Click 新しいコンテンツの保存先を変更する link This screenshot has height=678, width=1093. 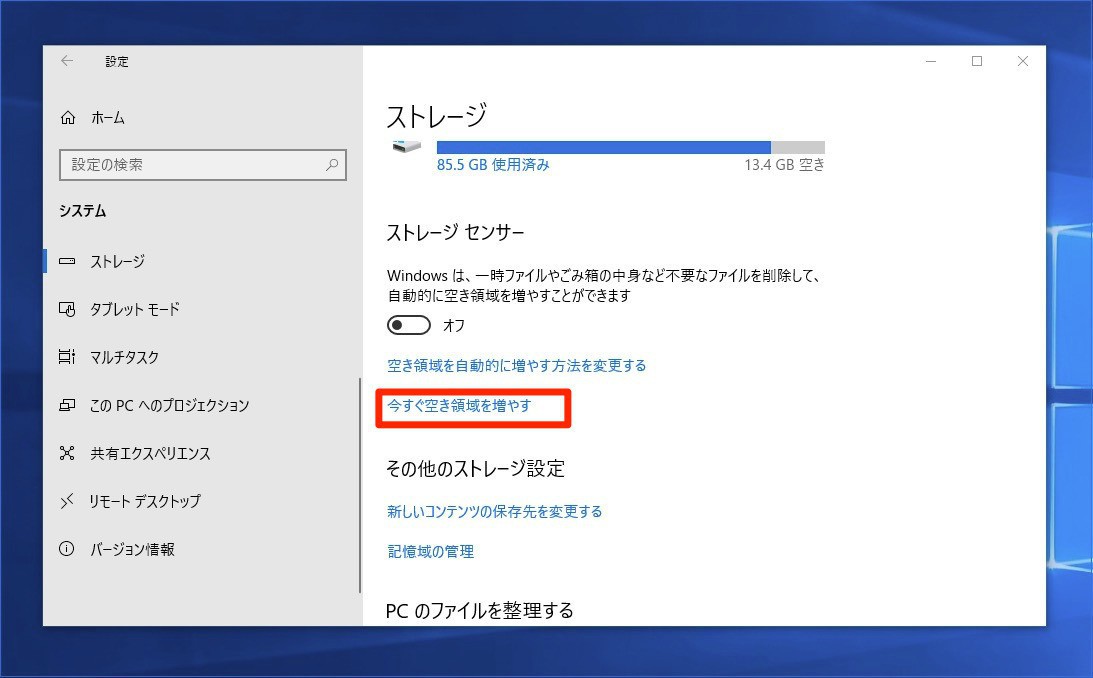tap(494, 511)
